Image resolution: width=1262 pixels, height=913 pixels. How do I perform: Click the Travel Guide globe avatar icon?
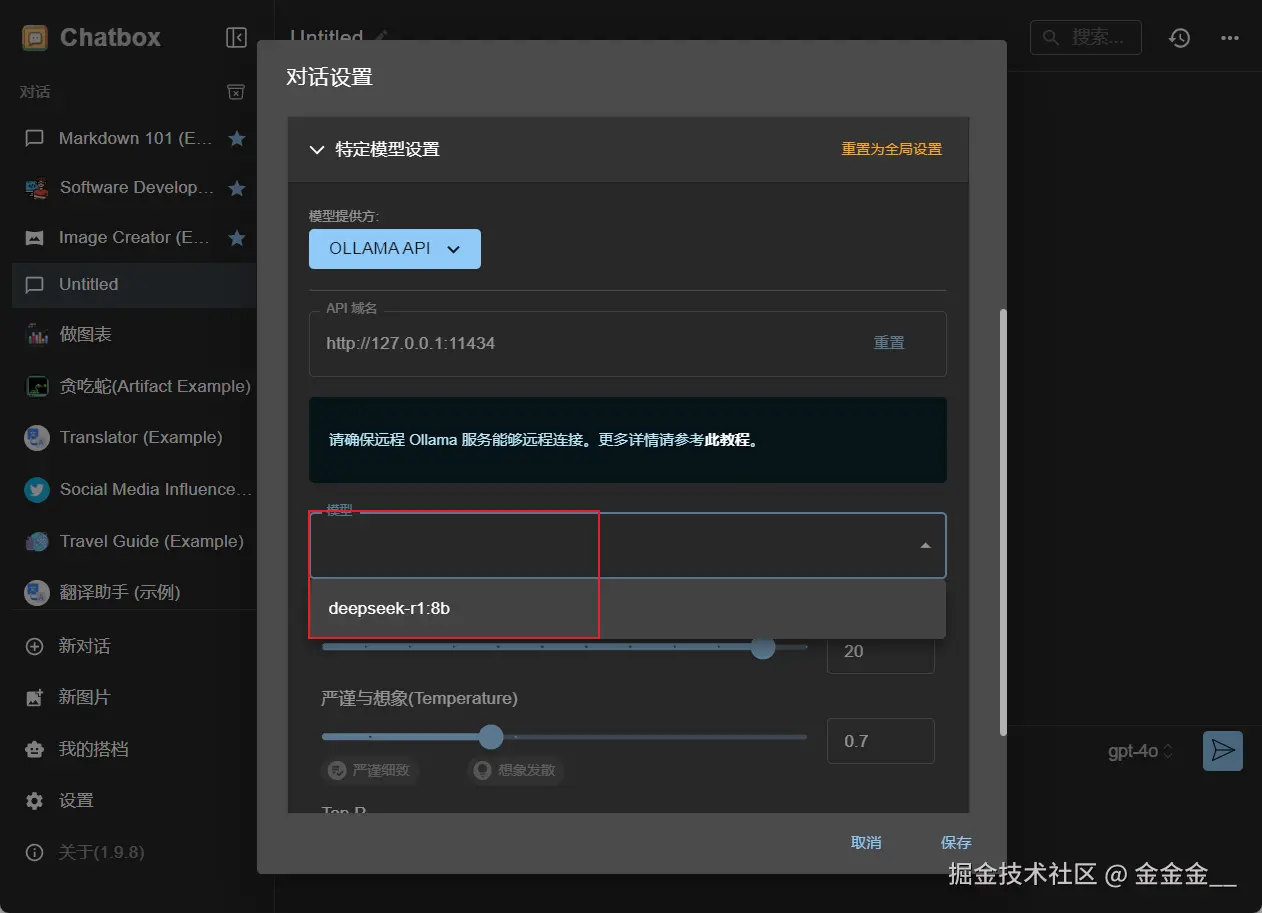point(37,541)
